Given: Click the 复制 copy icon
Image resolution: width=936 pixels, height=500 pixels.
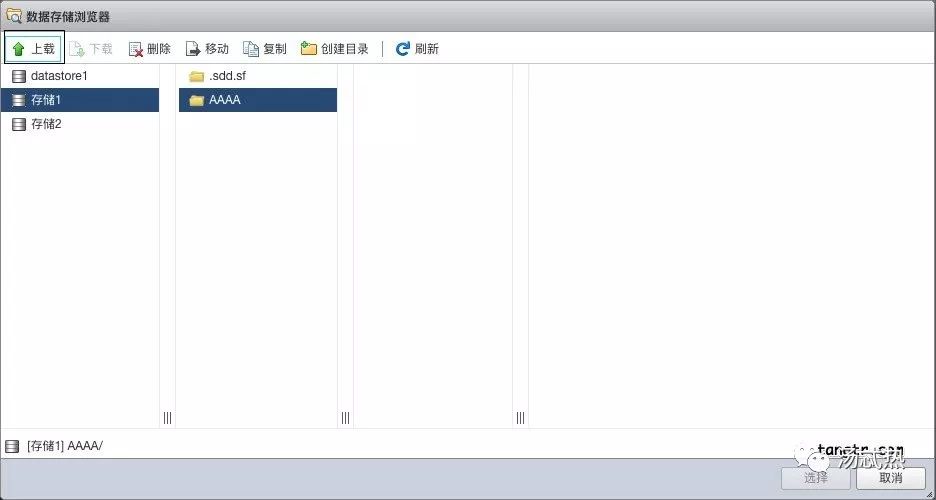Looking at the screenshot, I should [251, 49].
